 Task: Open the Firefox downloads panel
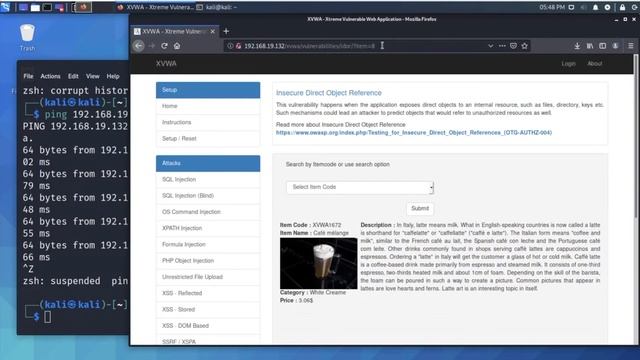pyautogui.click(x=577, y=46)
